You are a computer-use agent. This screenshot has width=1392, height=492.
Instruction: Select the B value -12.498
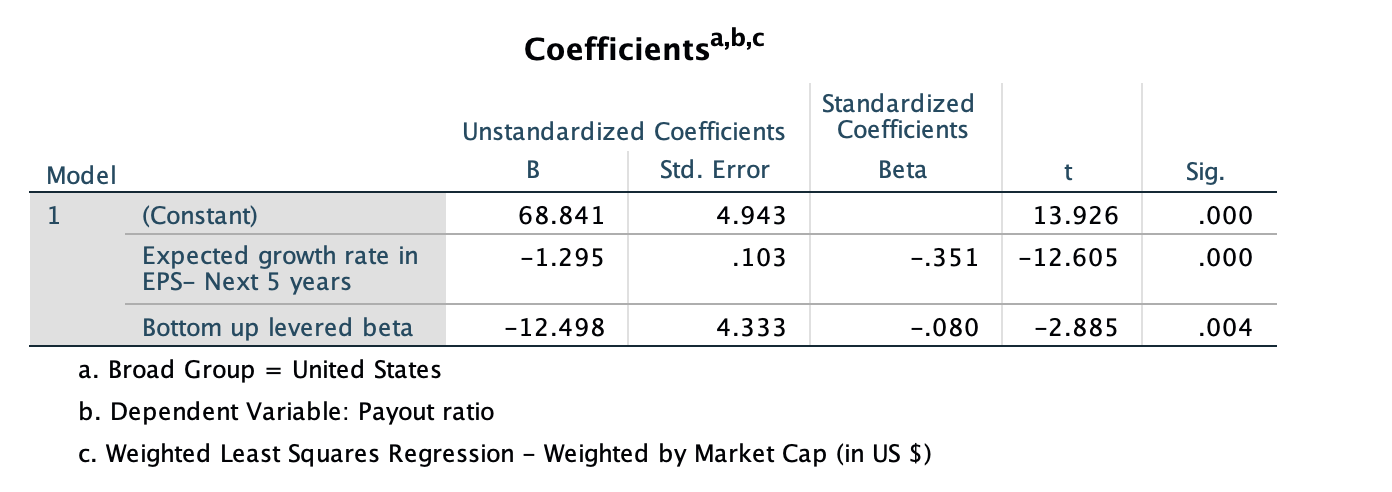pos(561,327)
